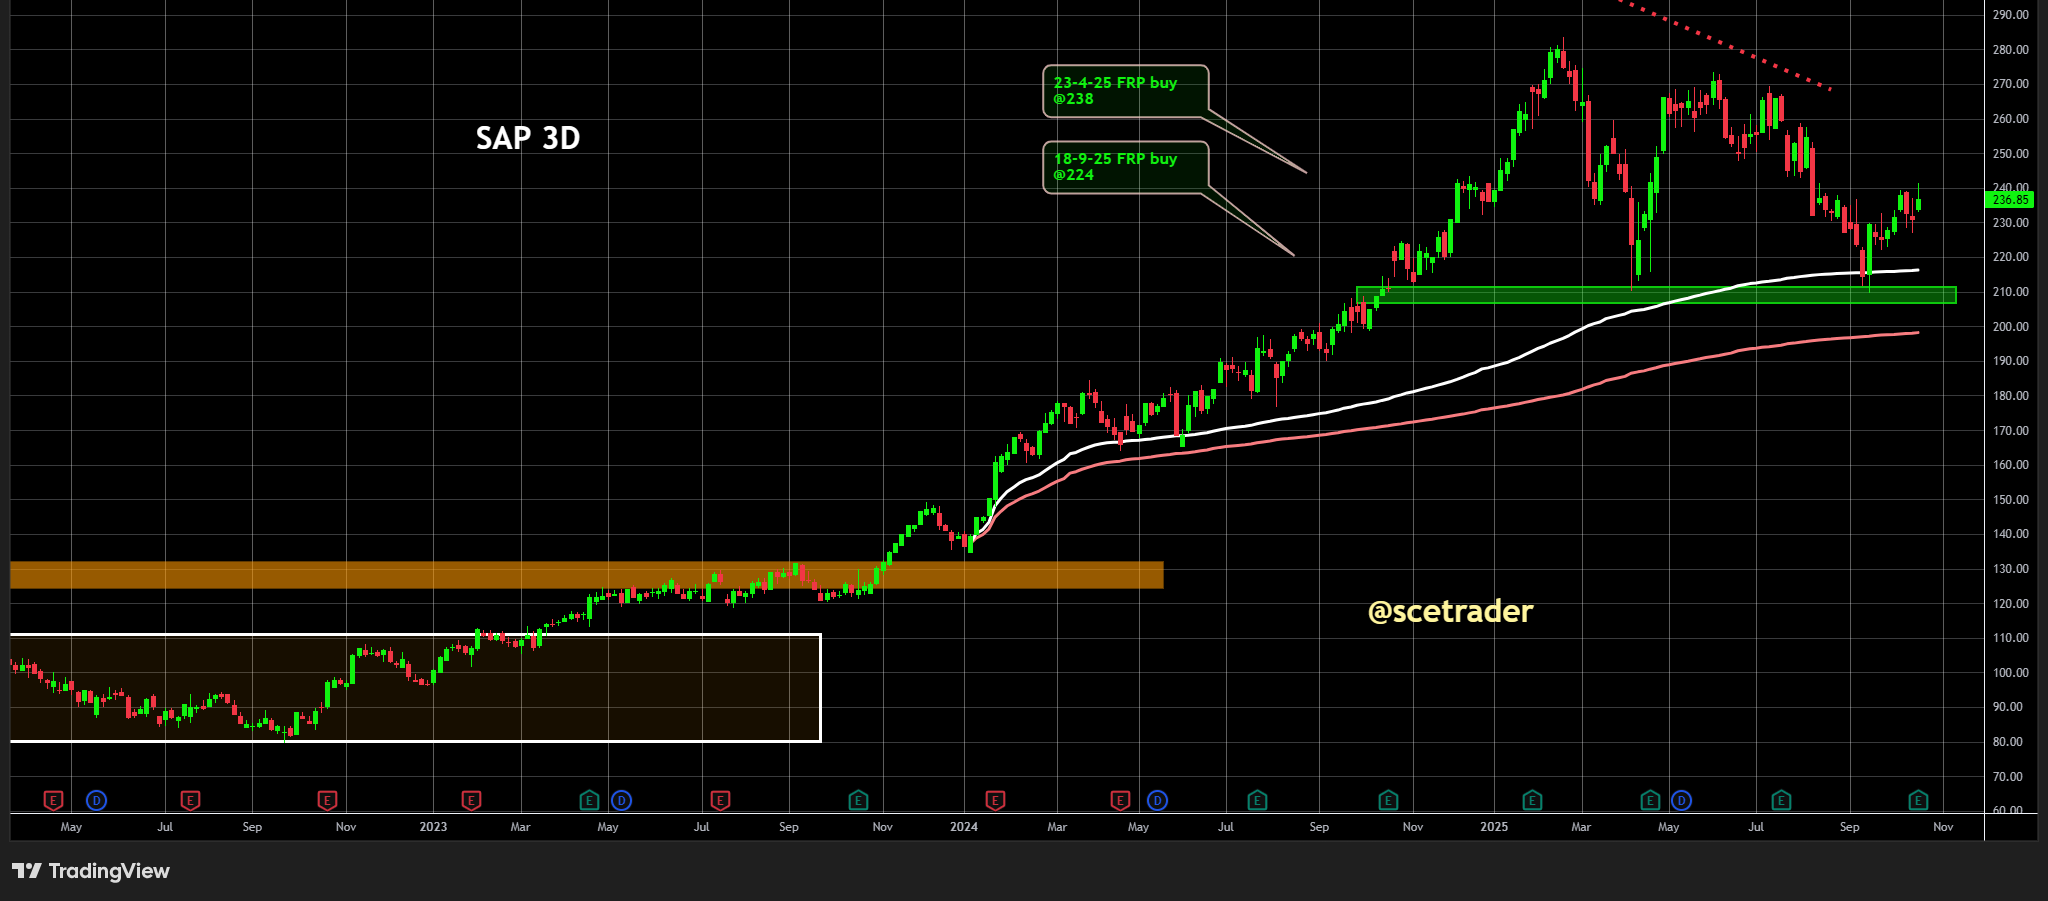Screen dimensions: 2048x901
Task: Click the blue dividend marker near May 2023
Action: point(621,800)
